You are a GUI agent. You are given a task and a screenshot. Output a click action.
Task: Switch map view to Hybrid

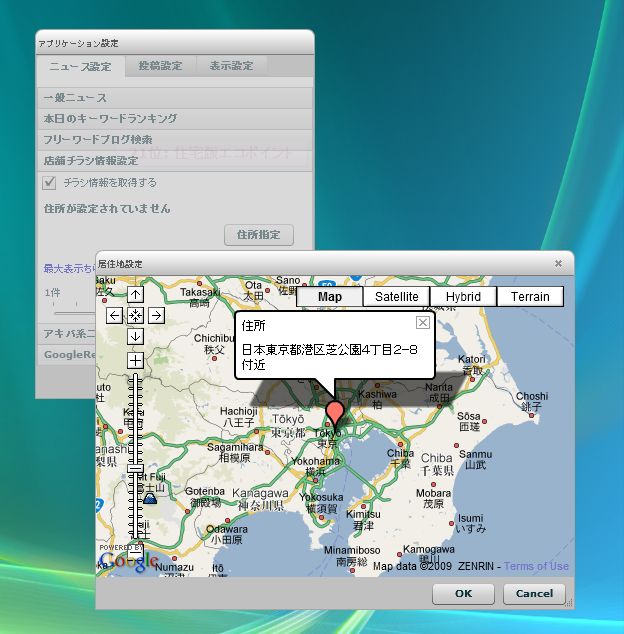[x=463, y=296]
